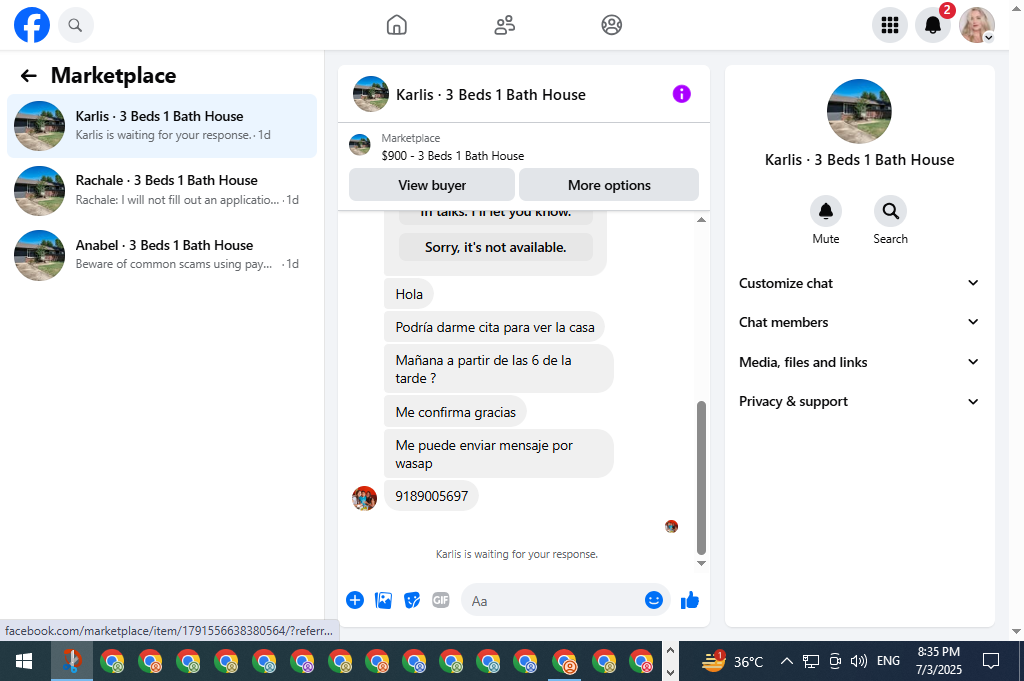The height and width of the screenshot is (681, 1024).
Task: Expand Chat members section
Action: pos(859,322)
